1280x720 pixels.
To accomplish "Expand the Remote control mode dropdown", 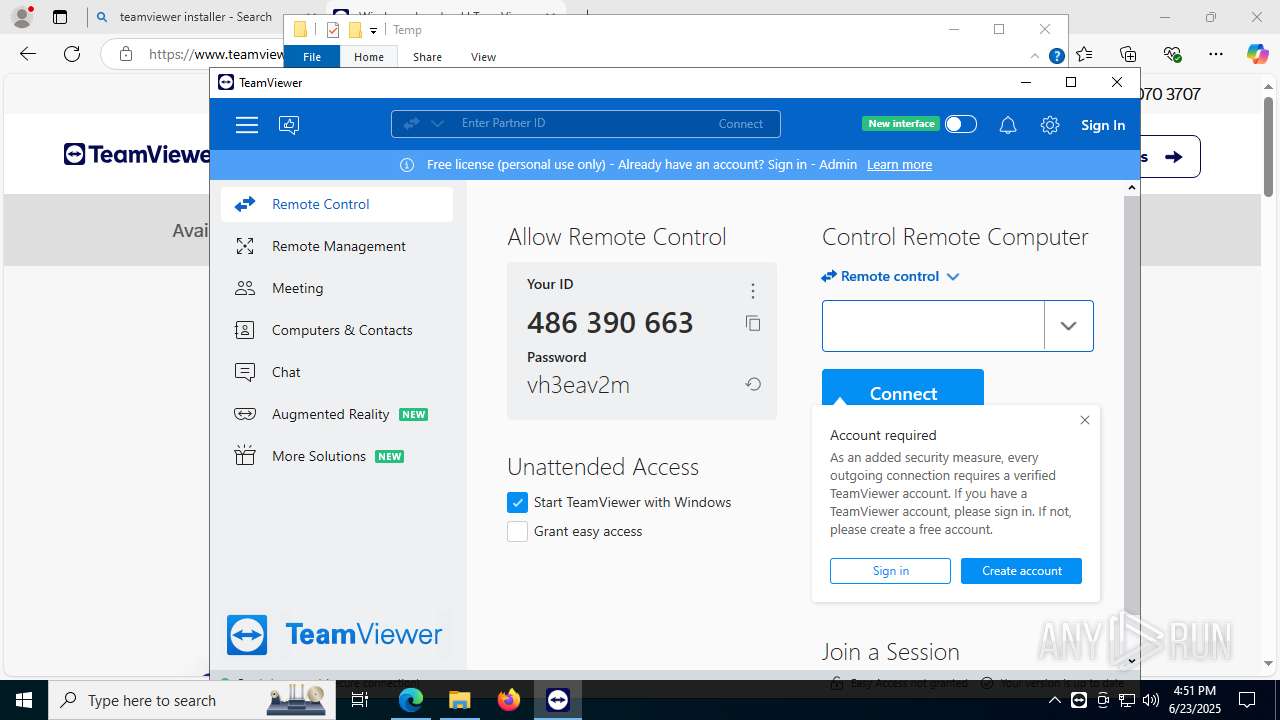I will [x=953, y=277].
